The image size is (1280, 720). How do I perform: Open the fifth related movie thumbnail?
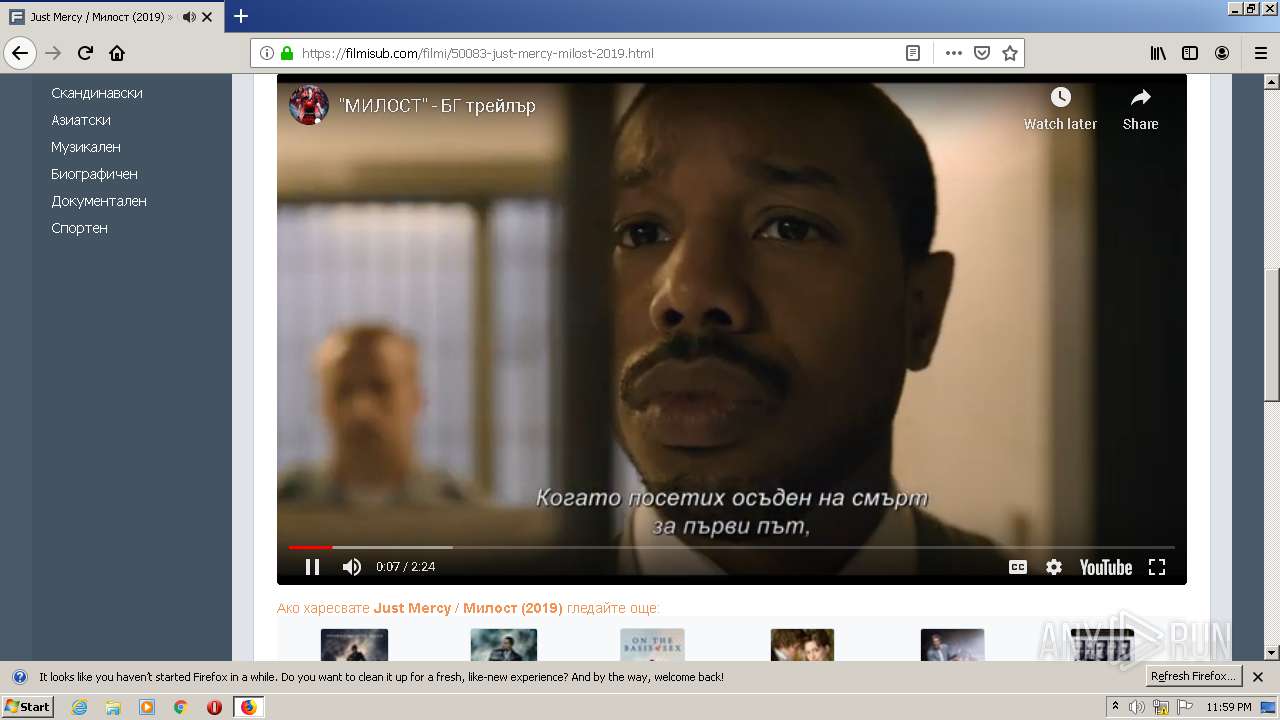point(952,645)
